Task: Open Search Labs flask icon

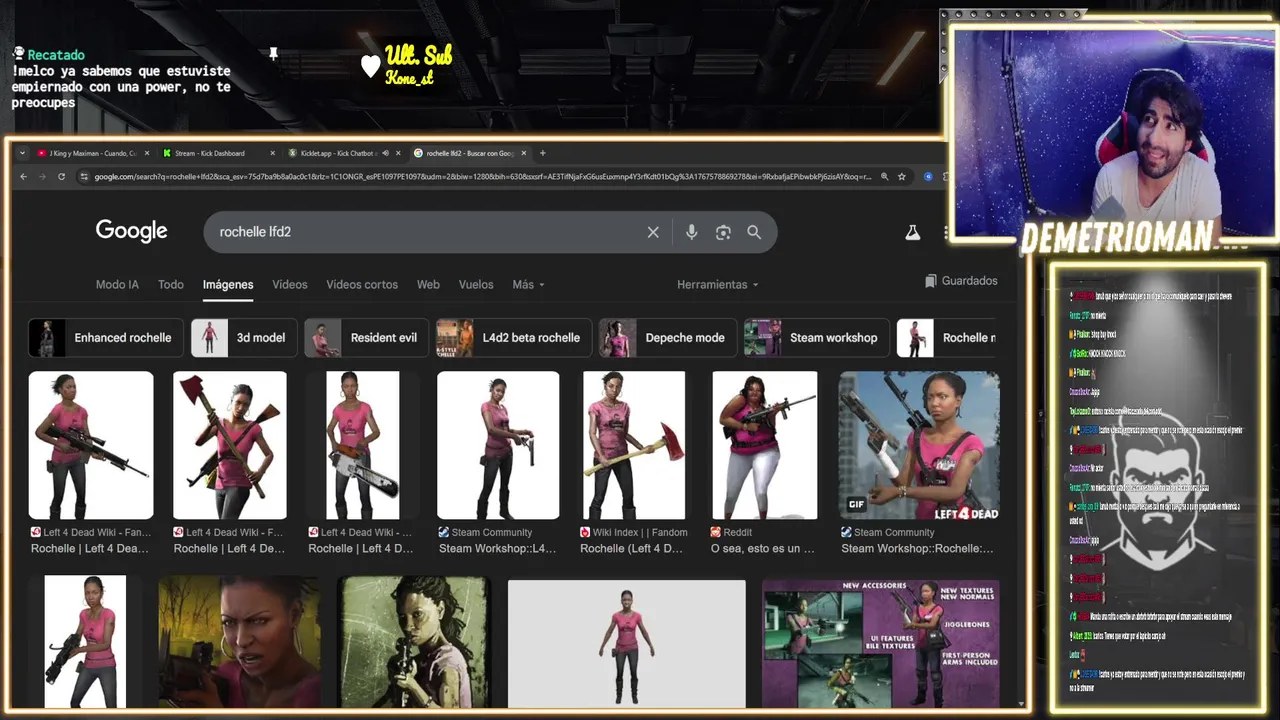Action: point(912,232)
